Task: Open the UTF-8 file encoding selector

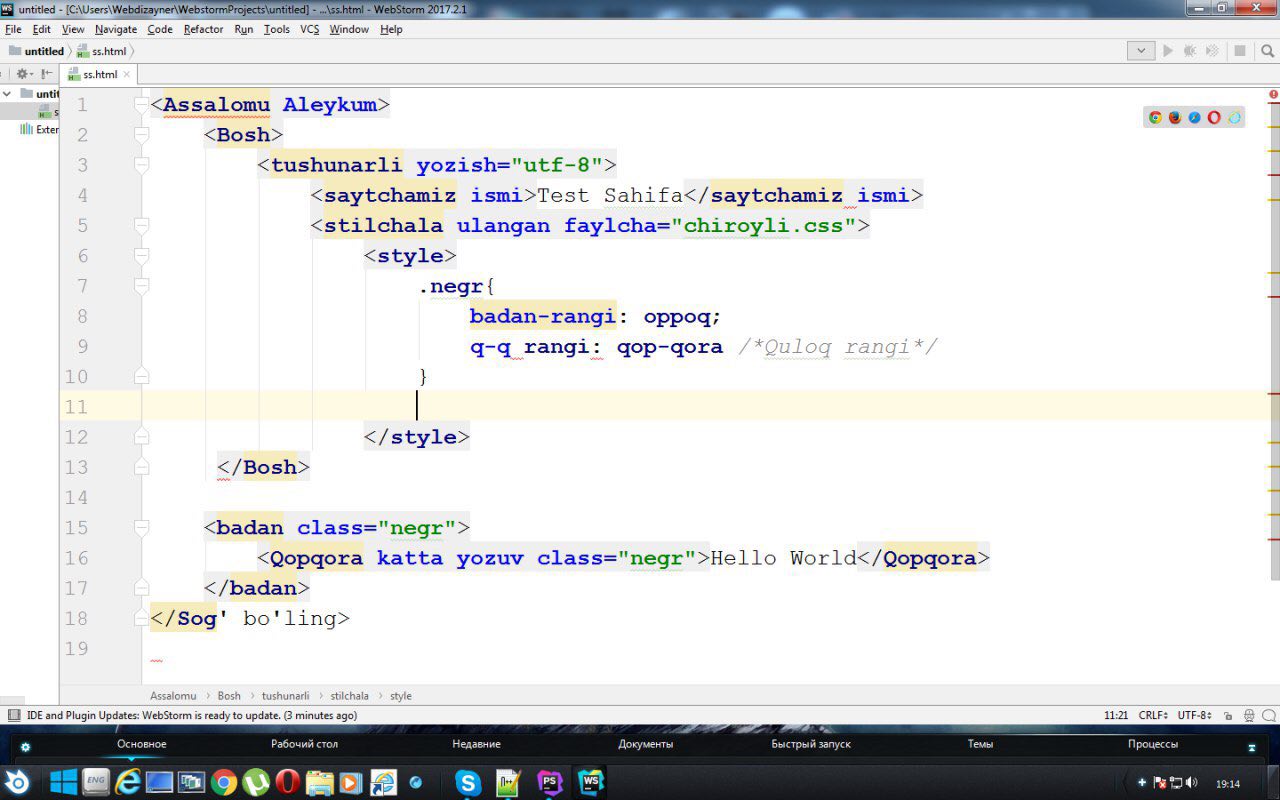Action: [1195, 715]
